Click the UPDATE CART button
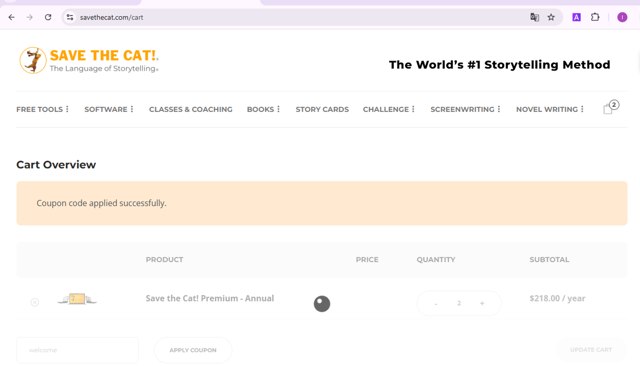Image resolution: width=640 pixels, height=366 pixels. (x=591, y=350)
